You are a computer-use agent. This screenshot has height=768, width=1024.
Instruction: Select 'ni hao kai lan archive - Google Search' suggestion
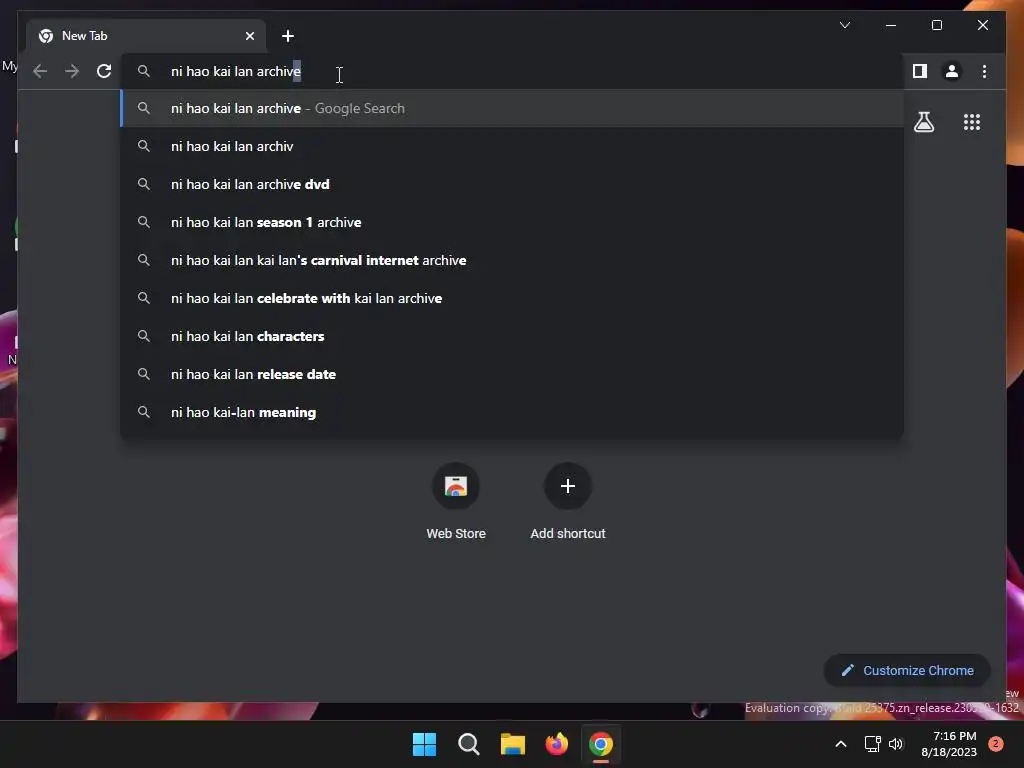512,108
